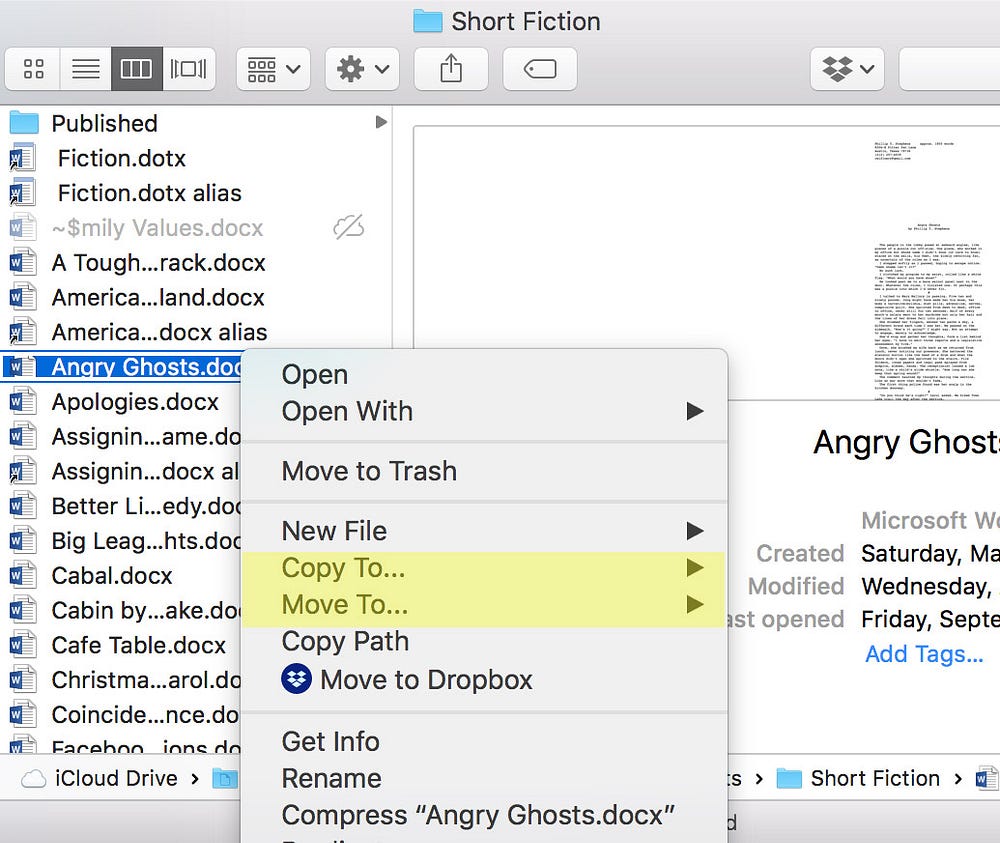
Task: Switch to list view in toolbar
Action: pyautogui.click(x=85, y=68)
